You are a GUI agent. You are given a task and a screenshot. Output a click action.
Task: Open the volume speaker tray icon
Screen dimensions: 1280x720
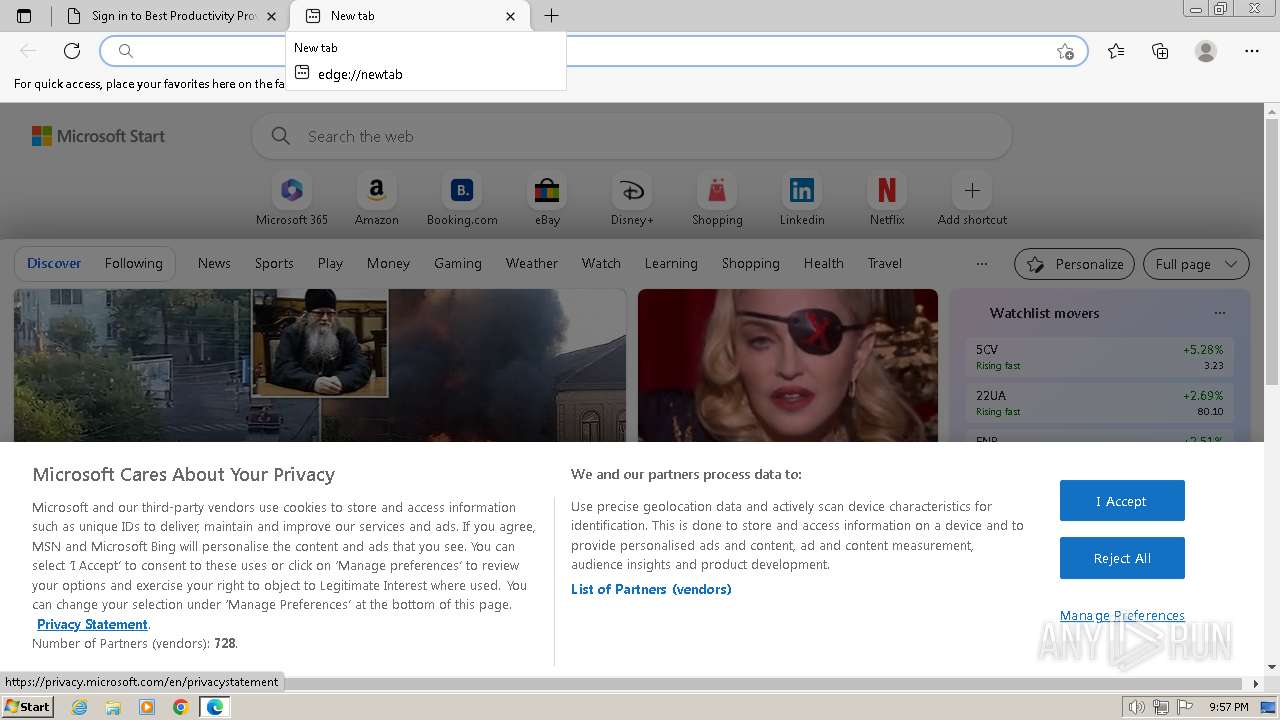click(x=1137, y=707)
